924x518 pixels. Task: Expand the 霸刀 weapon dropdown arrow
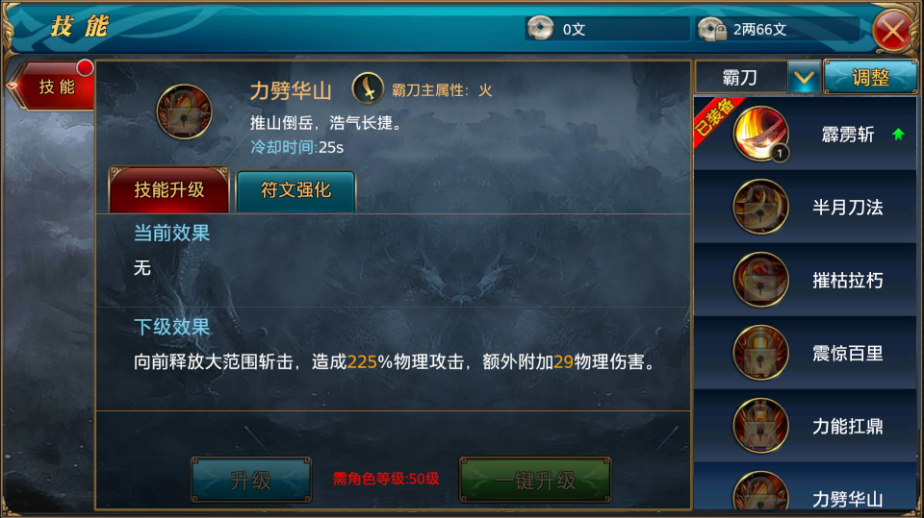click(804, 77)
